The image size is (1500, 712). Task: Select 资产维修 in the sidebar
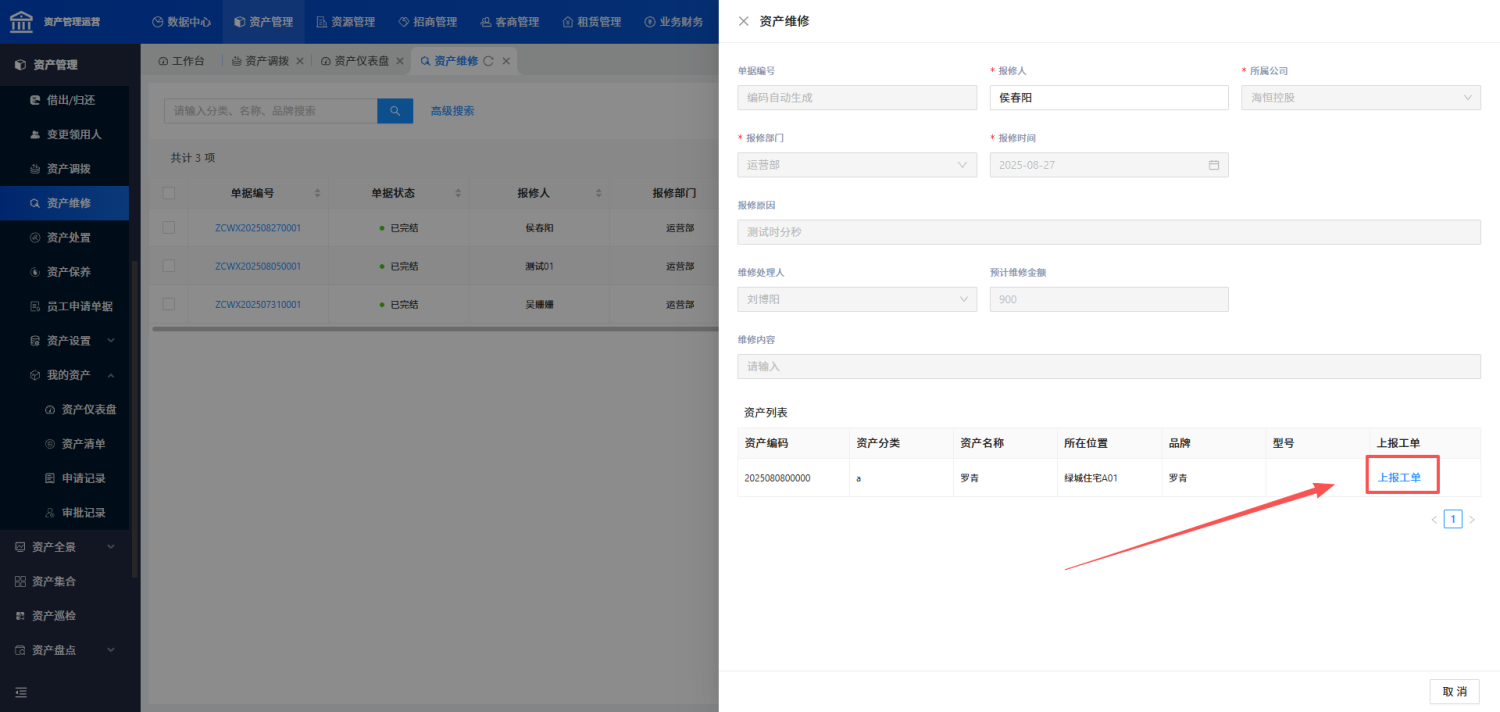pos(64,203)
